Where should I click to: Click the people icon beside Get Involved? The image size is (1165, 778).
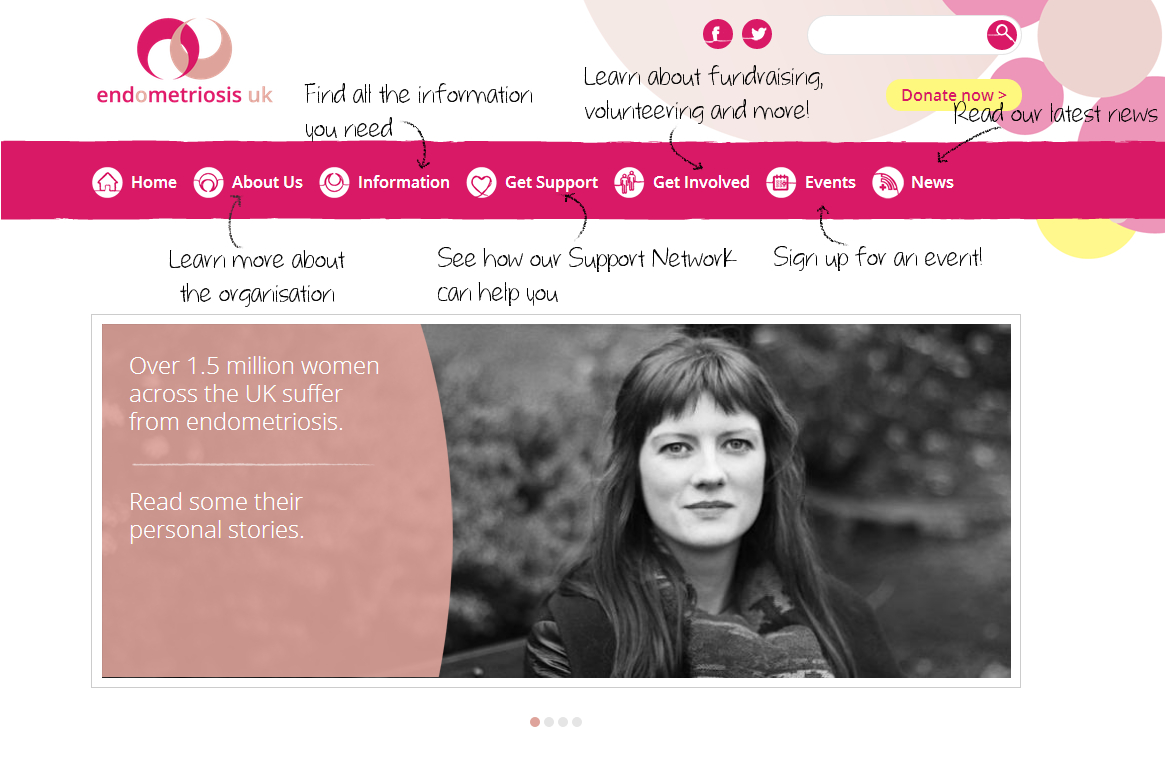[629, 182]
